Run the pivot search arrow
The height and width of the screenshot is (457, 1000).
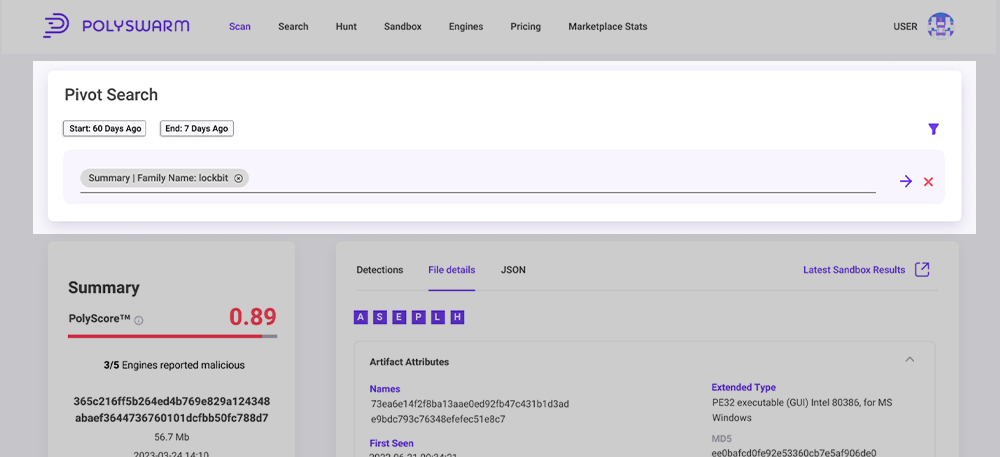[906, 182]
